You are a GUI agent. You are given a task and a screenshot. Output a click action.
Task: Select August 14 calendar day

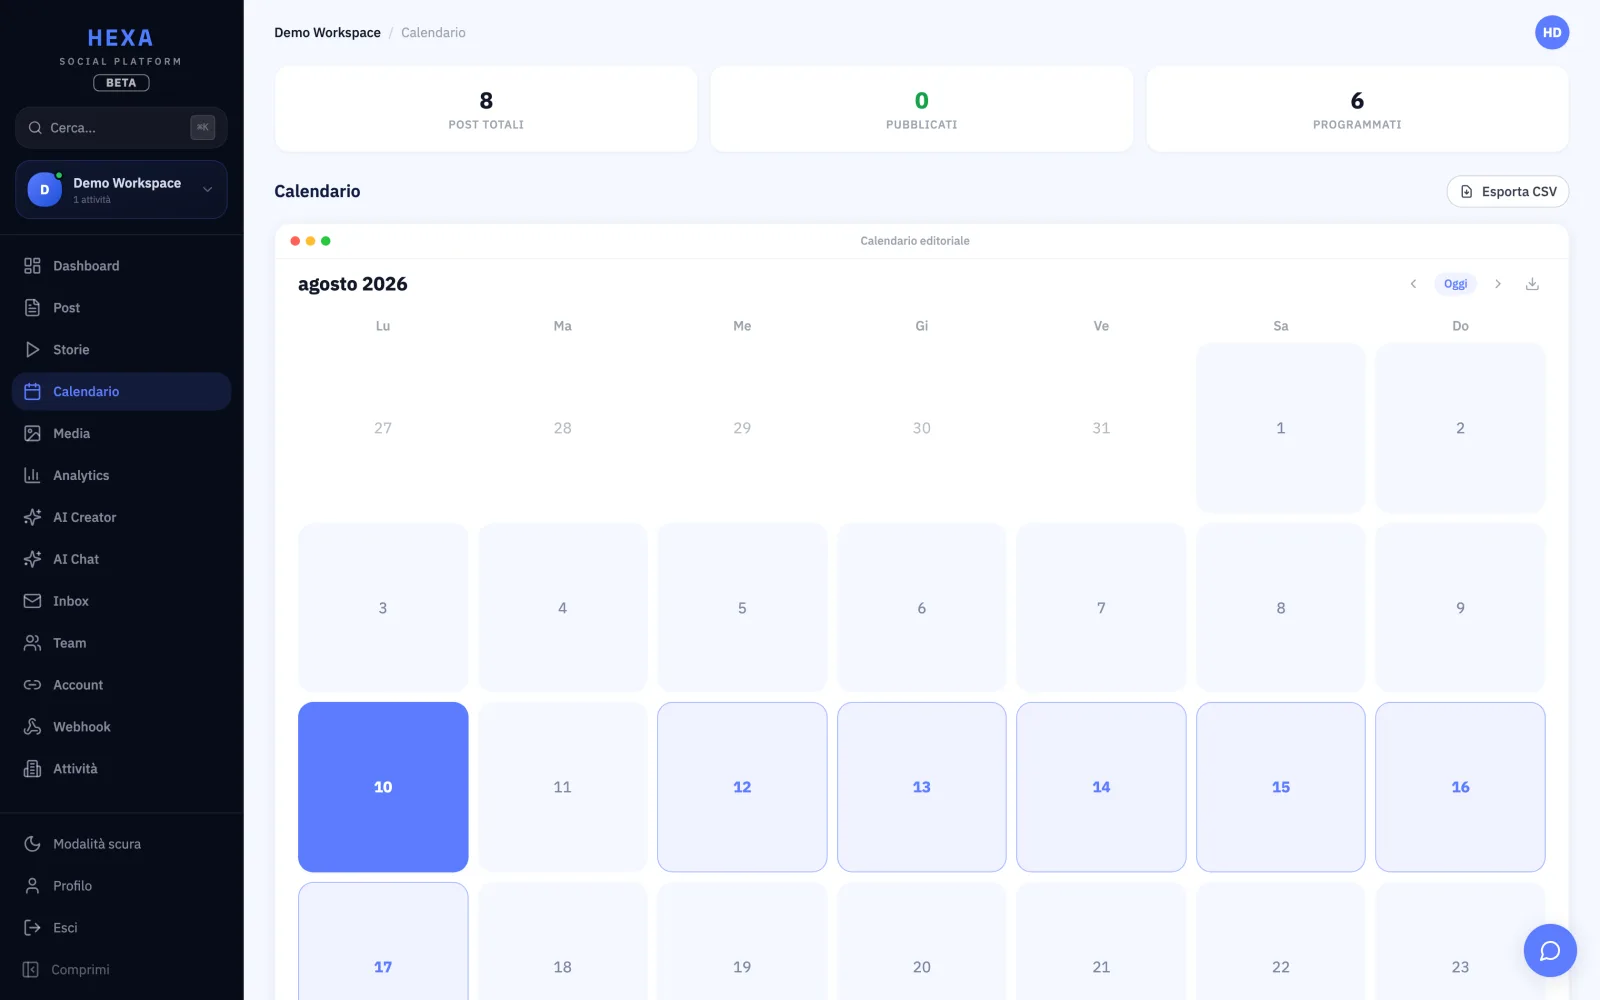[1101, 787]
